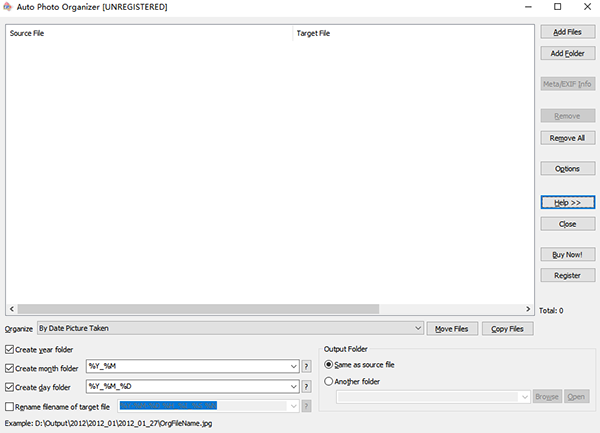
Task: Open the Register dialog
Action: click(x=567, y=275)
